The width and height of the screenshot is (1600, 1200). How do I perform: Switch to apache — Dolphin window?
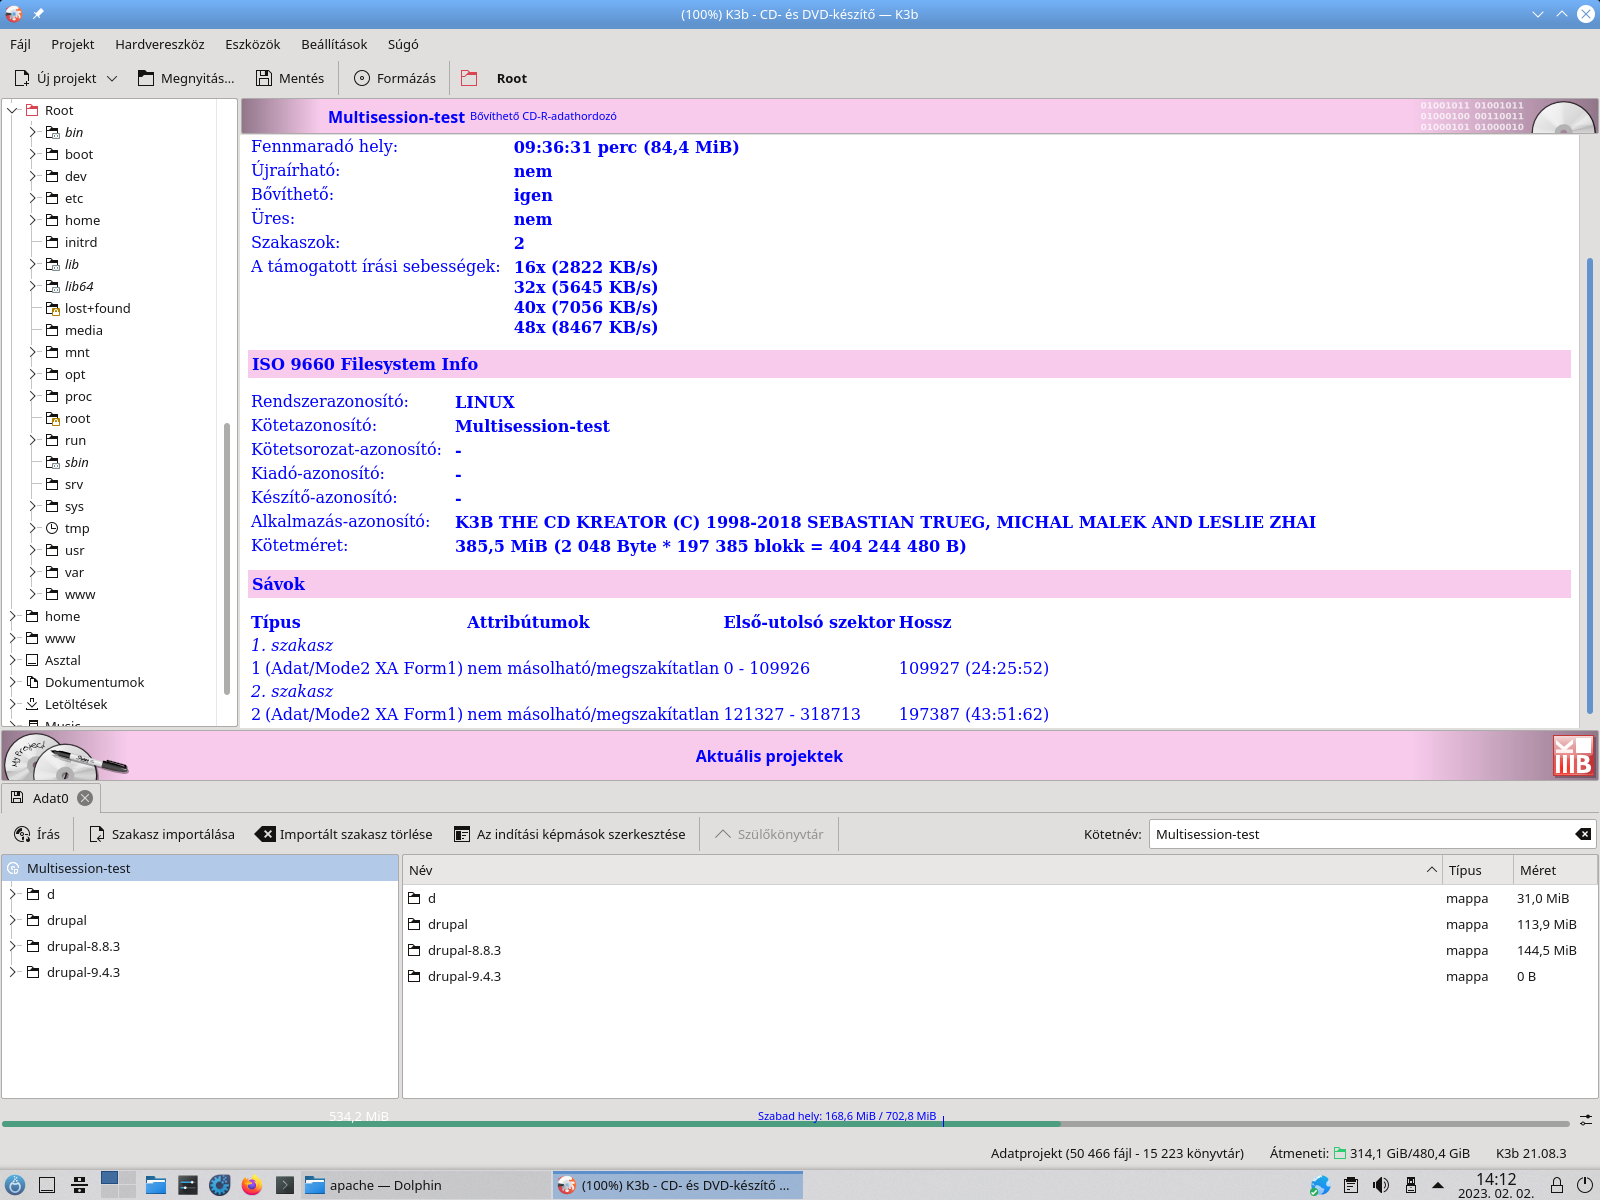425,1185
